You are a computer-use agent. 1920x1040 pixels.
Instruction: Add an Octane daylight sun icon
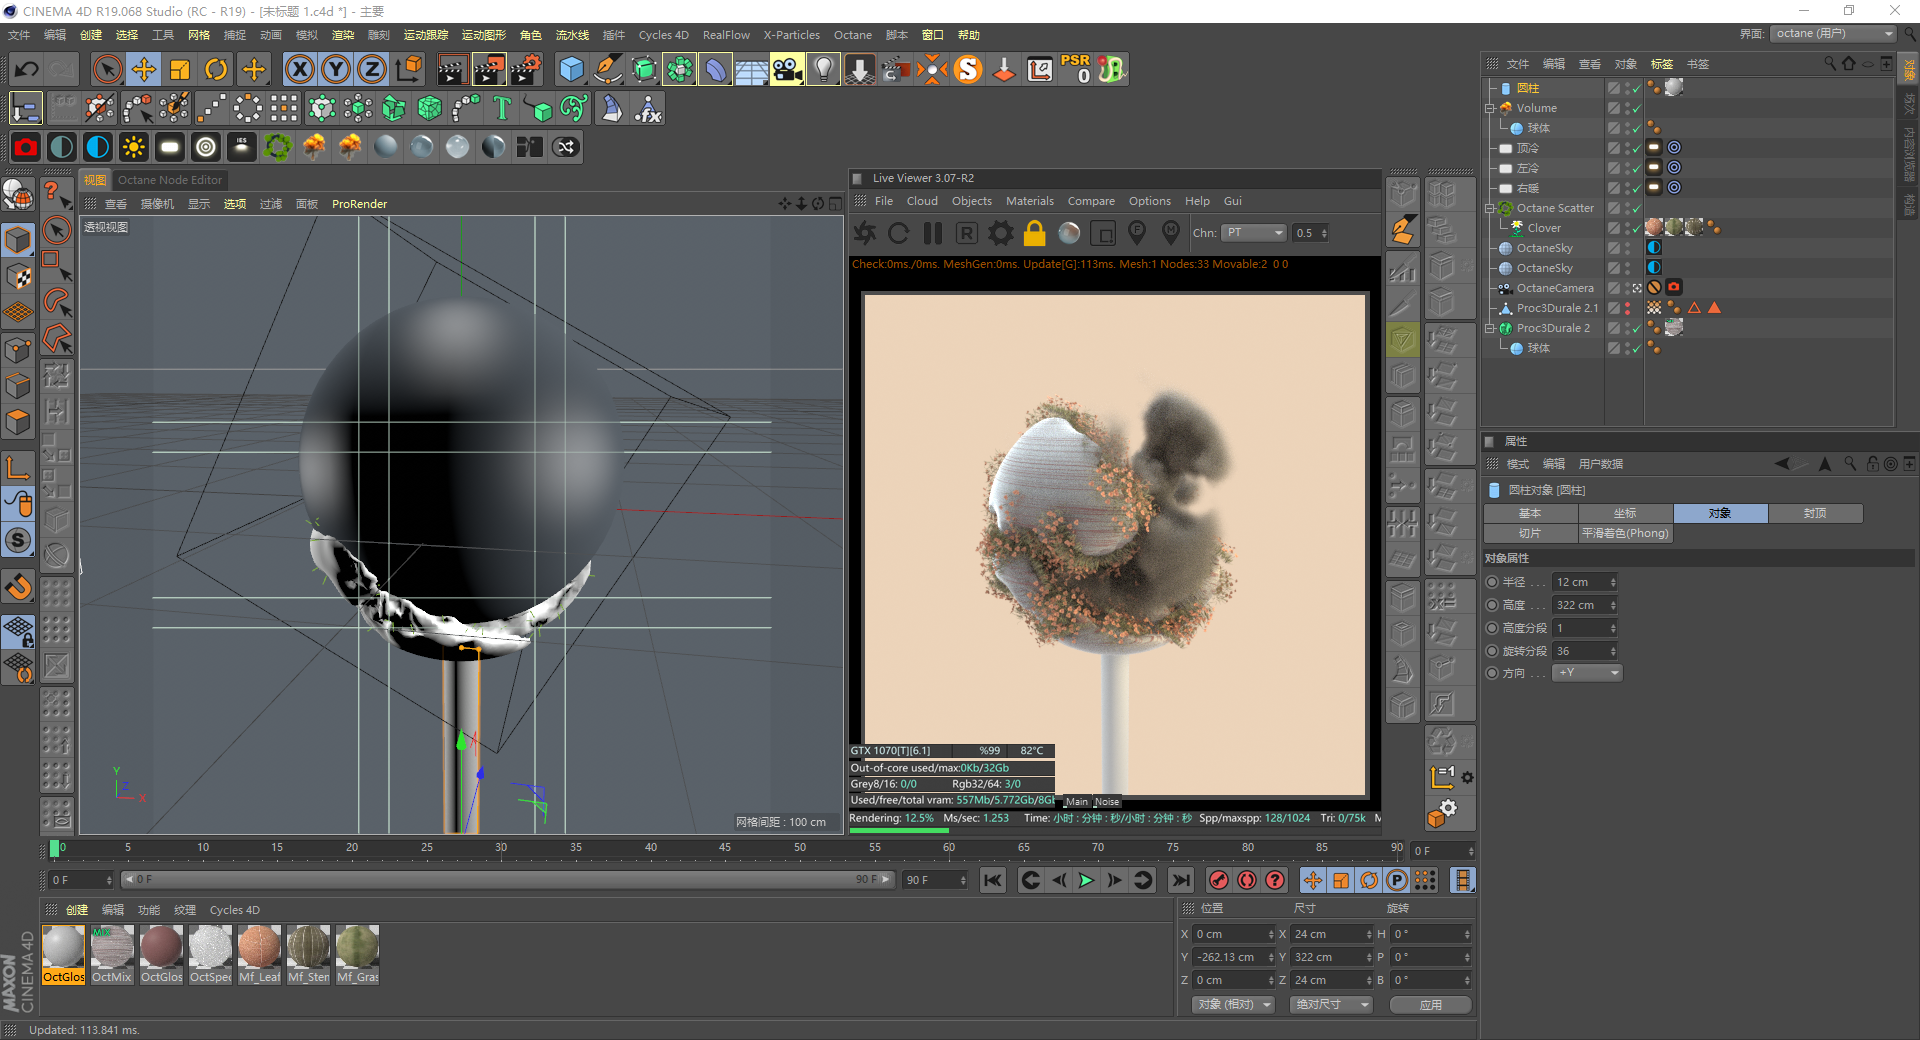point(133,148)
